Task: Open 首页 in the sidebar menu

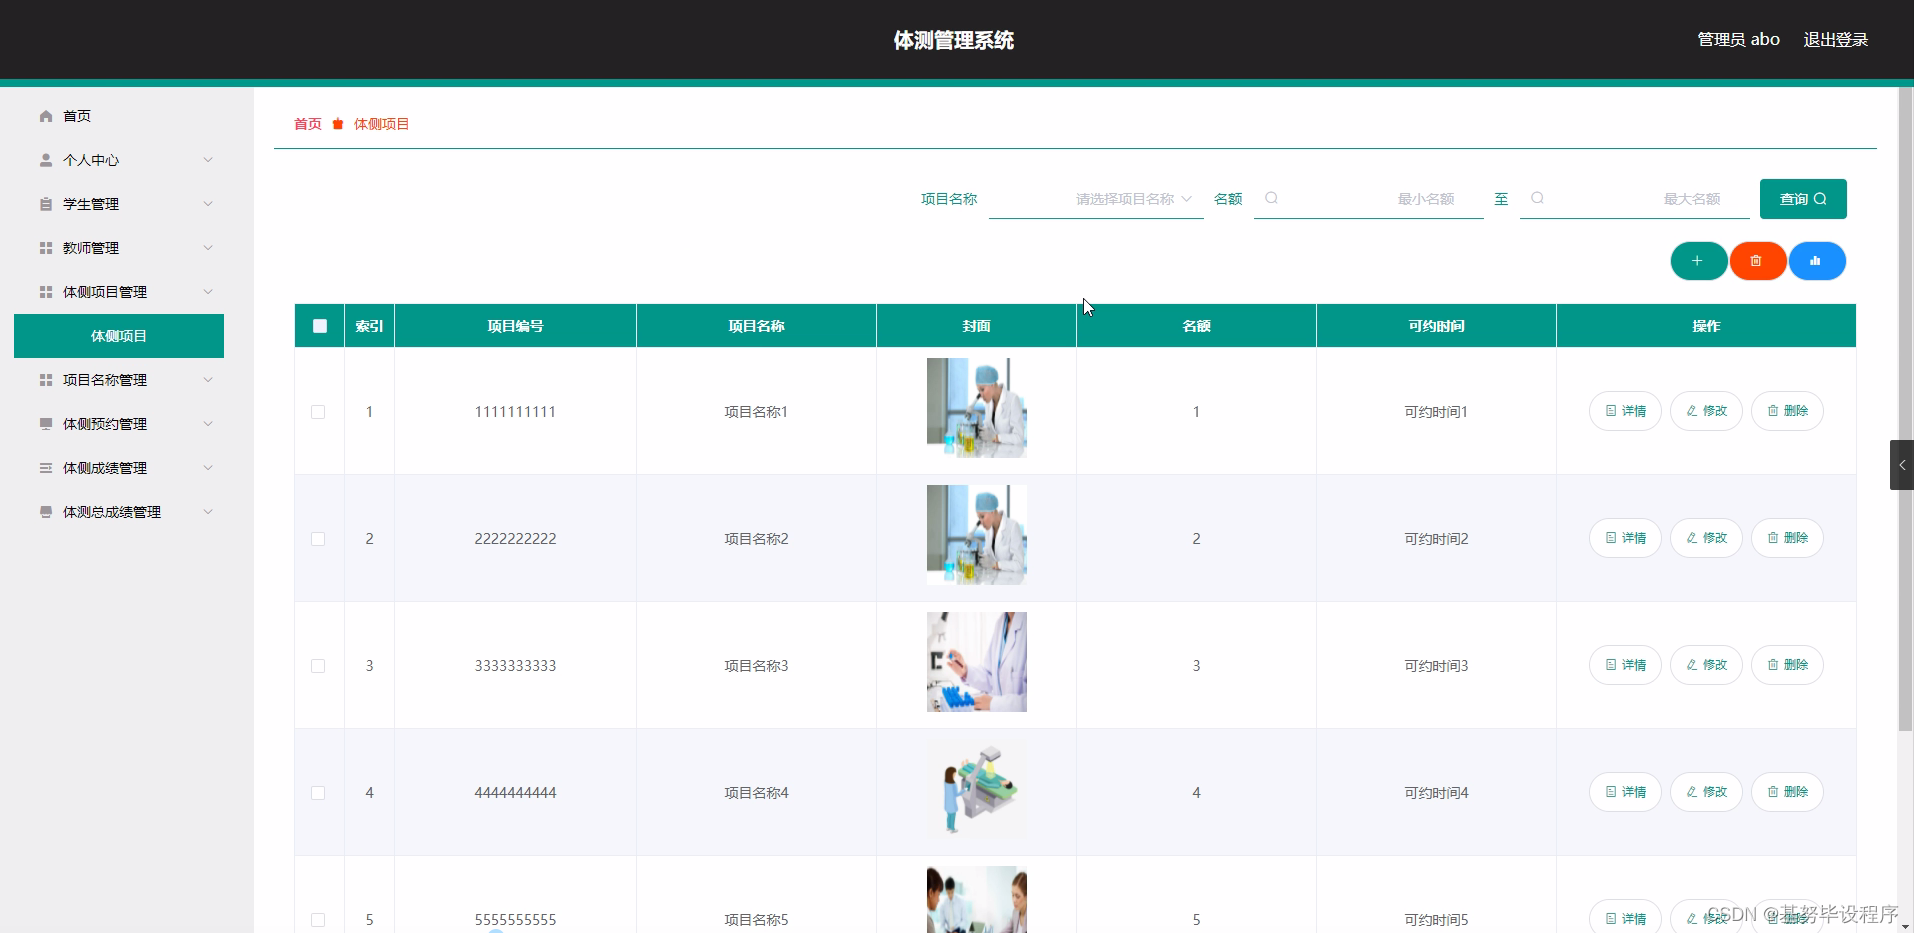Action: tap(119, 116)
